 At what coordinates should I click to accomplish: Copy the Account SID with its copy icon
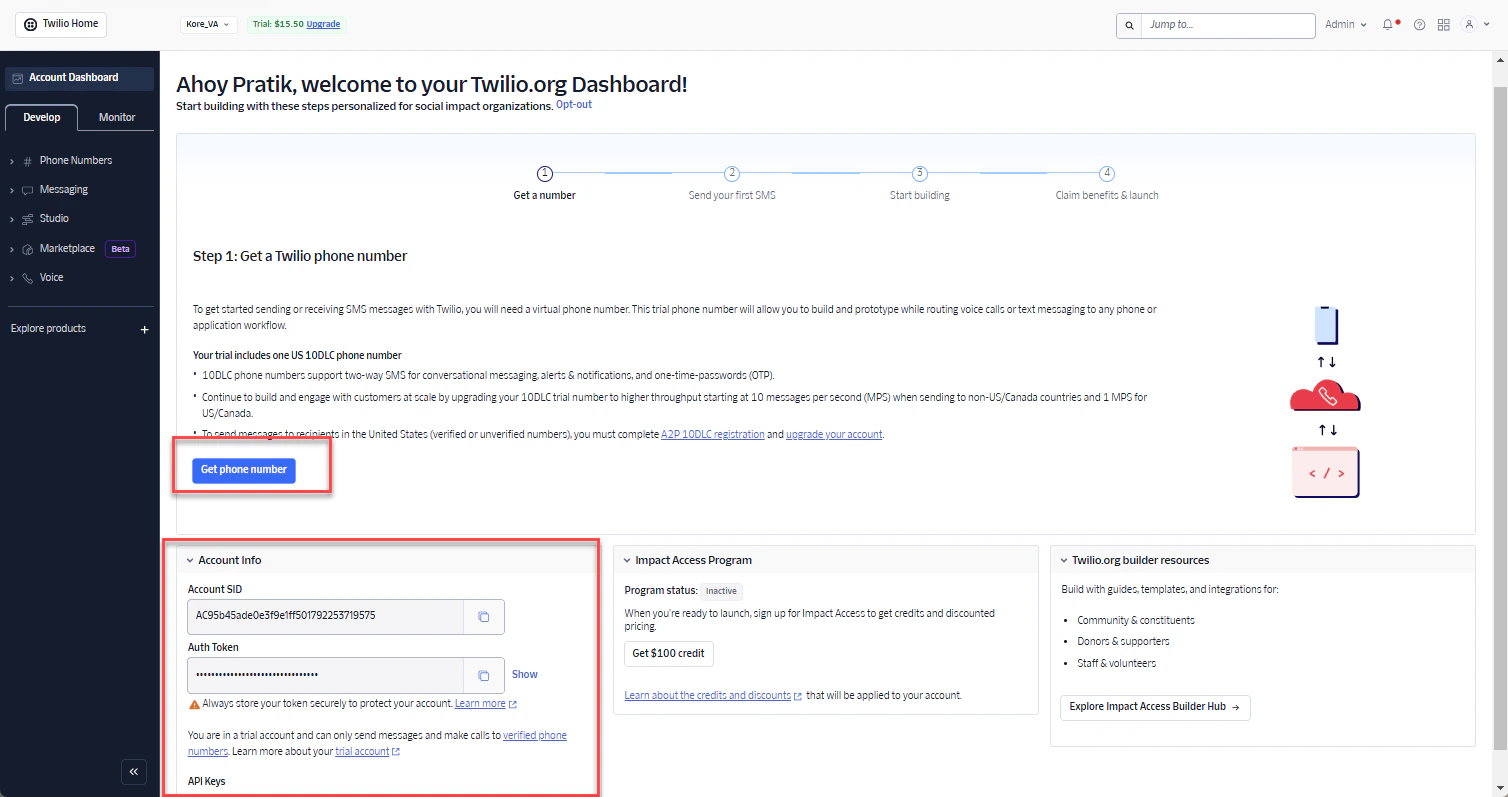[484, 617]
